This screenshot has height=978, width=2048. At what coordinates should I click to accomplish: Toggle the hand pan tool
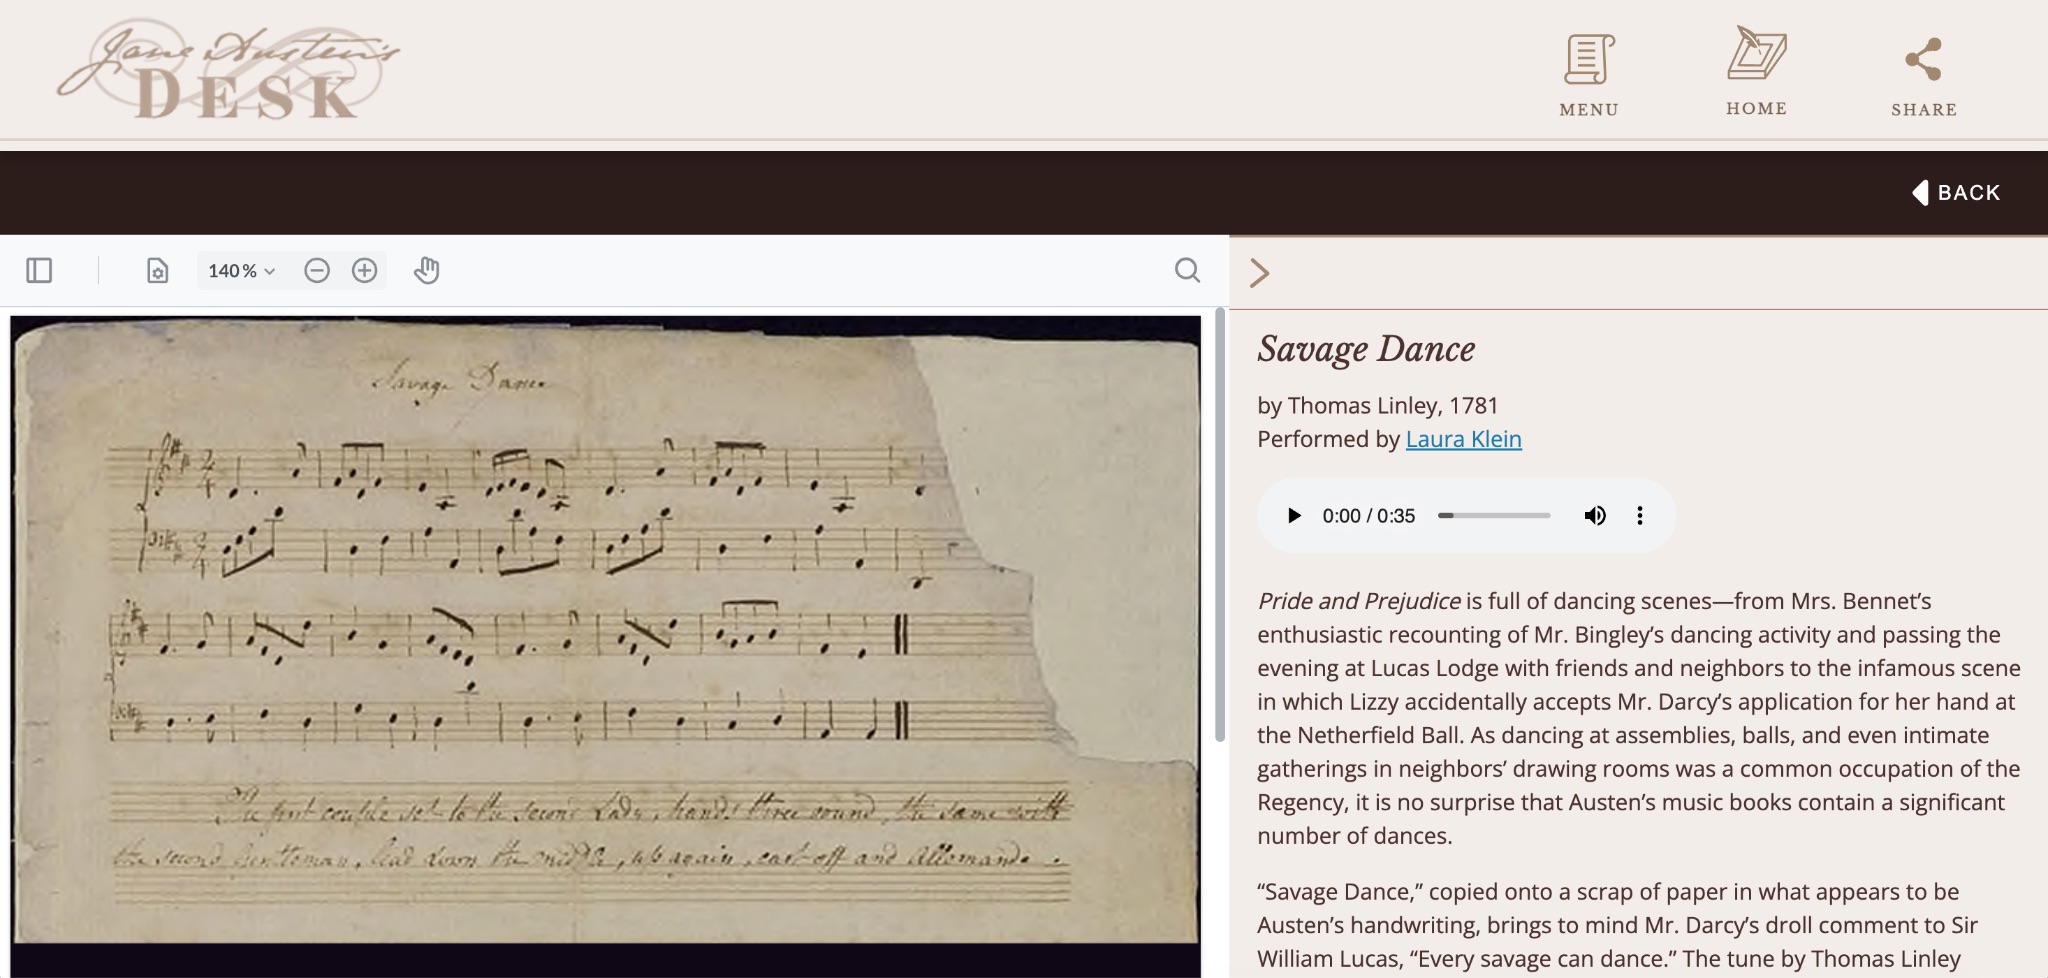426,271
